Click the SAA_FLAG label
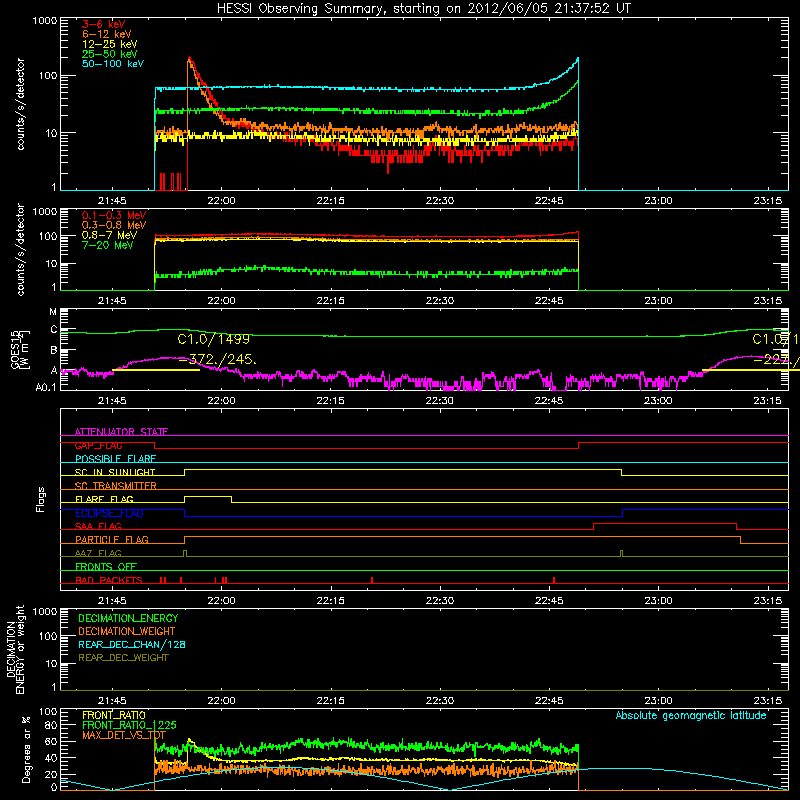This screenshot has width=800, height=800. (98, 526)
